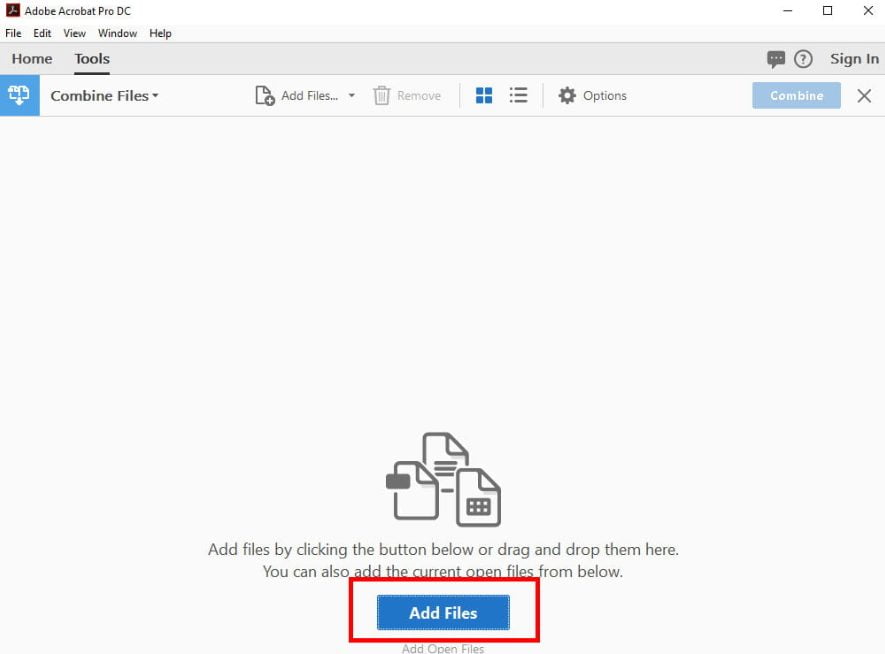Open the File menu
Screen dimensions: 885x654
[13, 33]
